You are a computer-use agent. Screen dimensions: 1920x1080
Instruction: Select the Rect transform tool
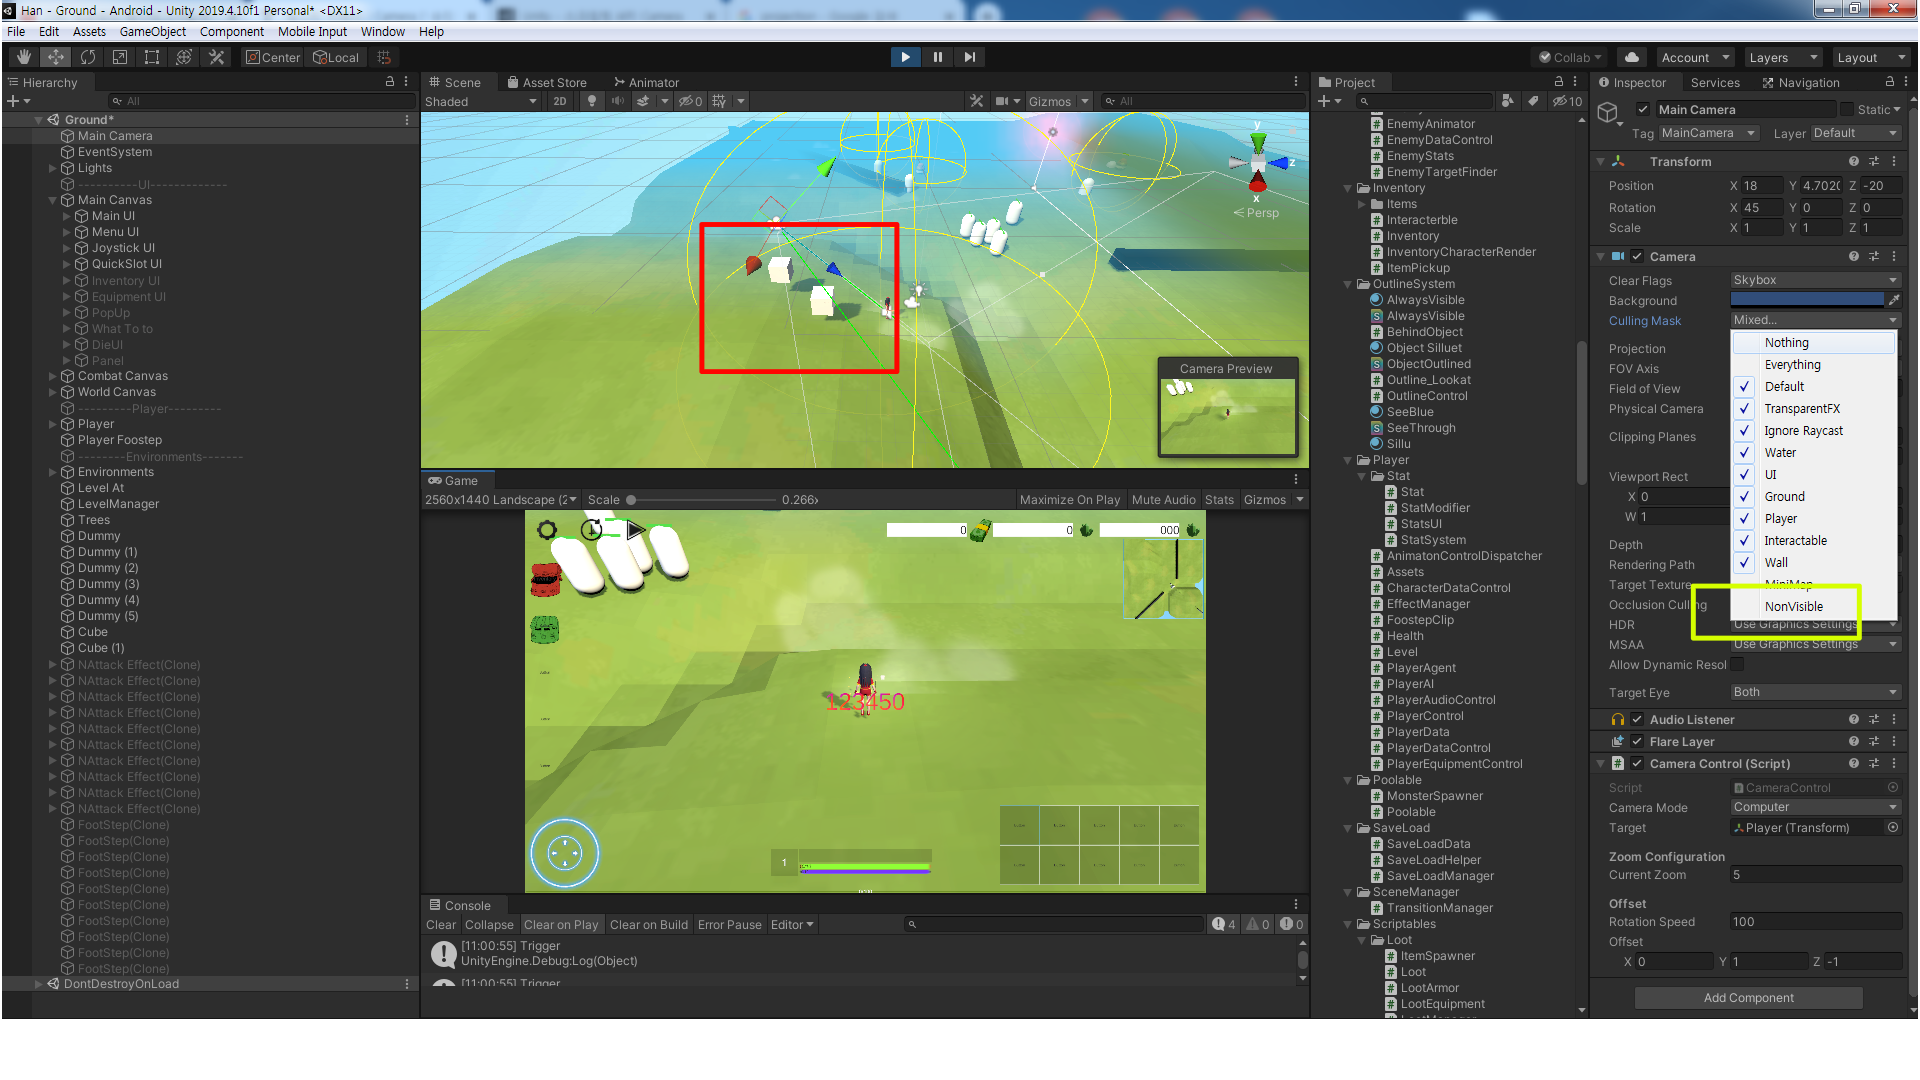(x=152, y=57)
